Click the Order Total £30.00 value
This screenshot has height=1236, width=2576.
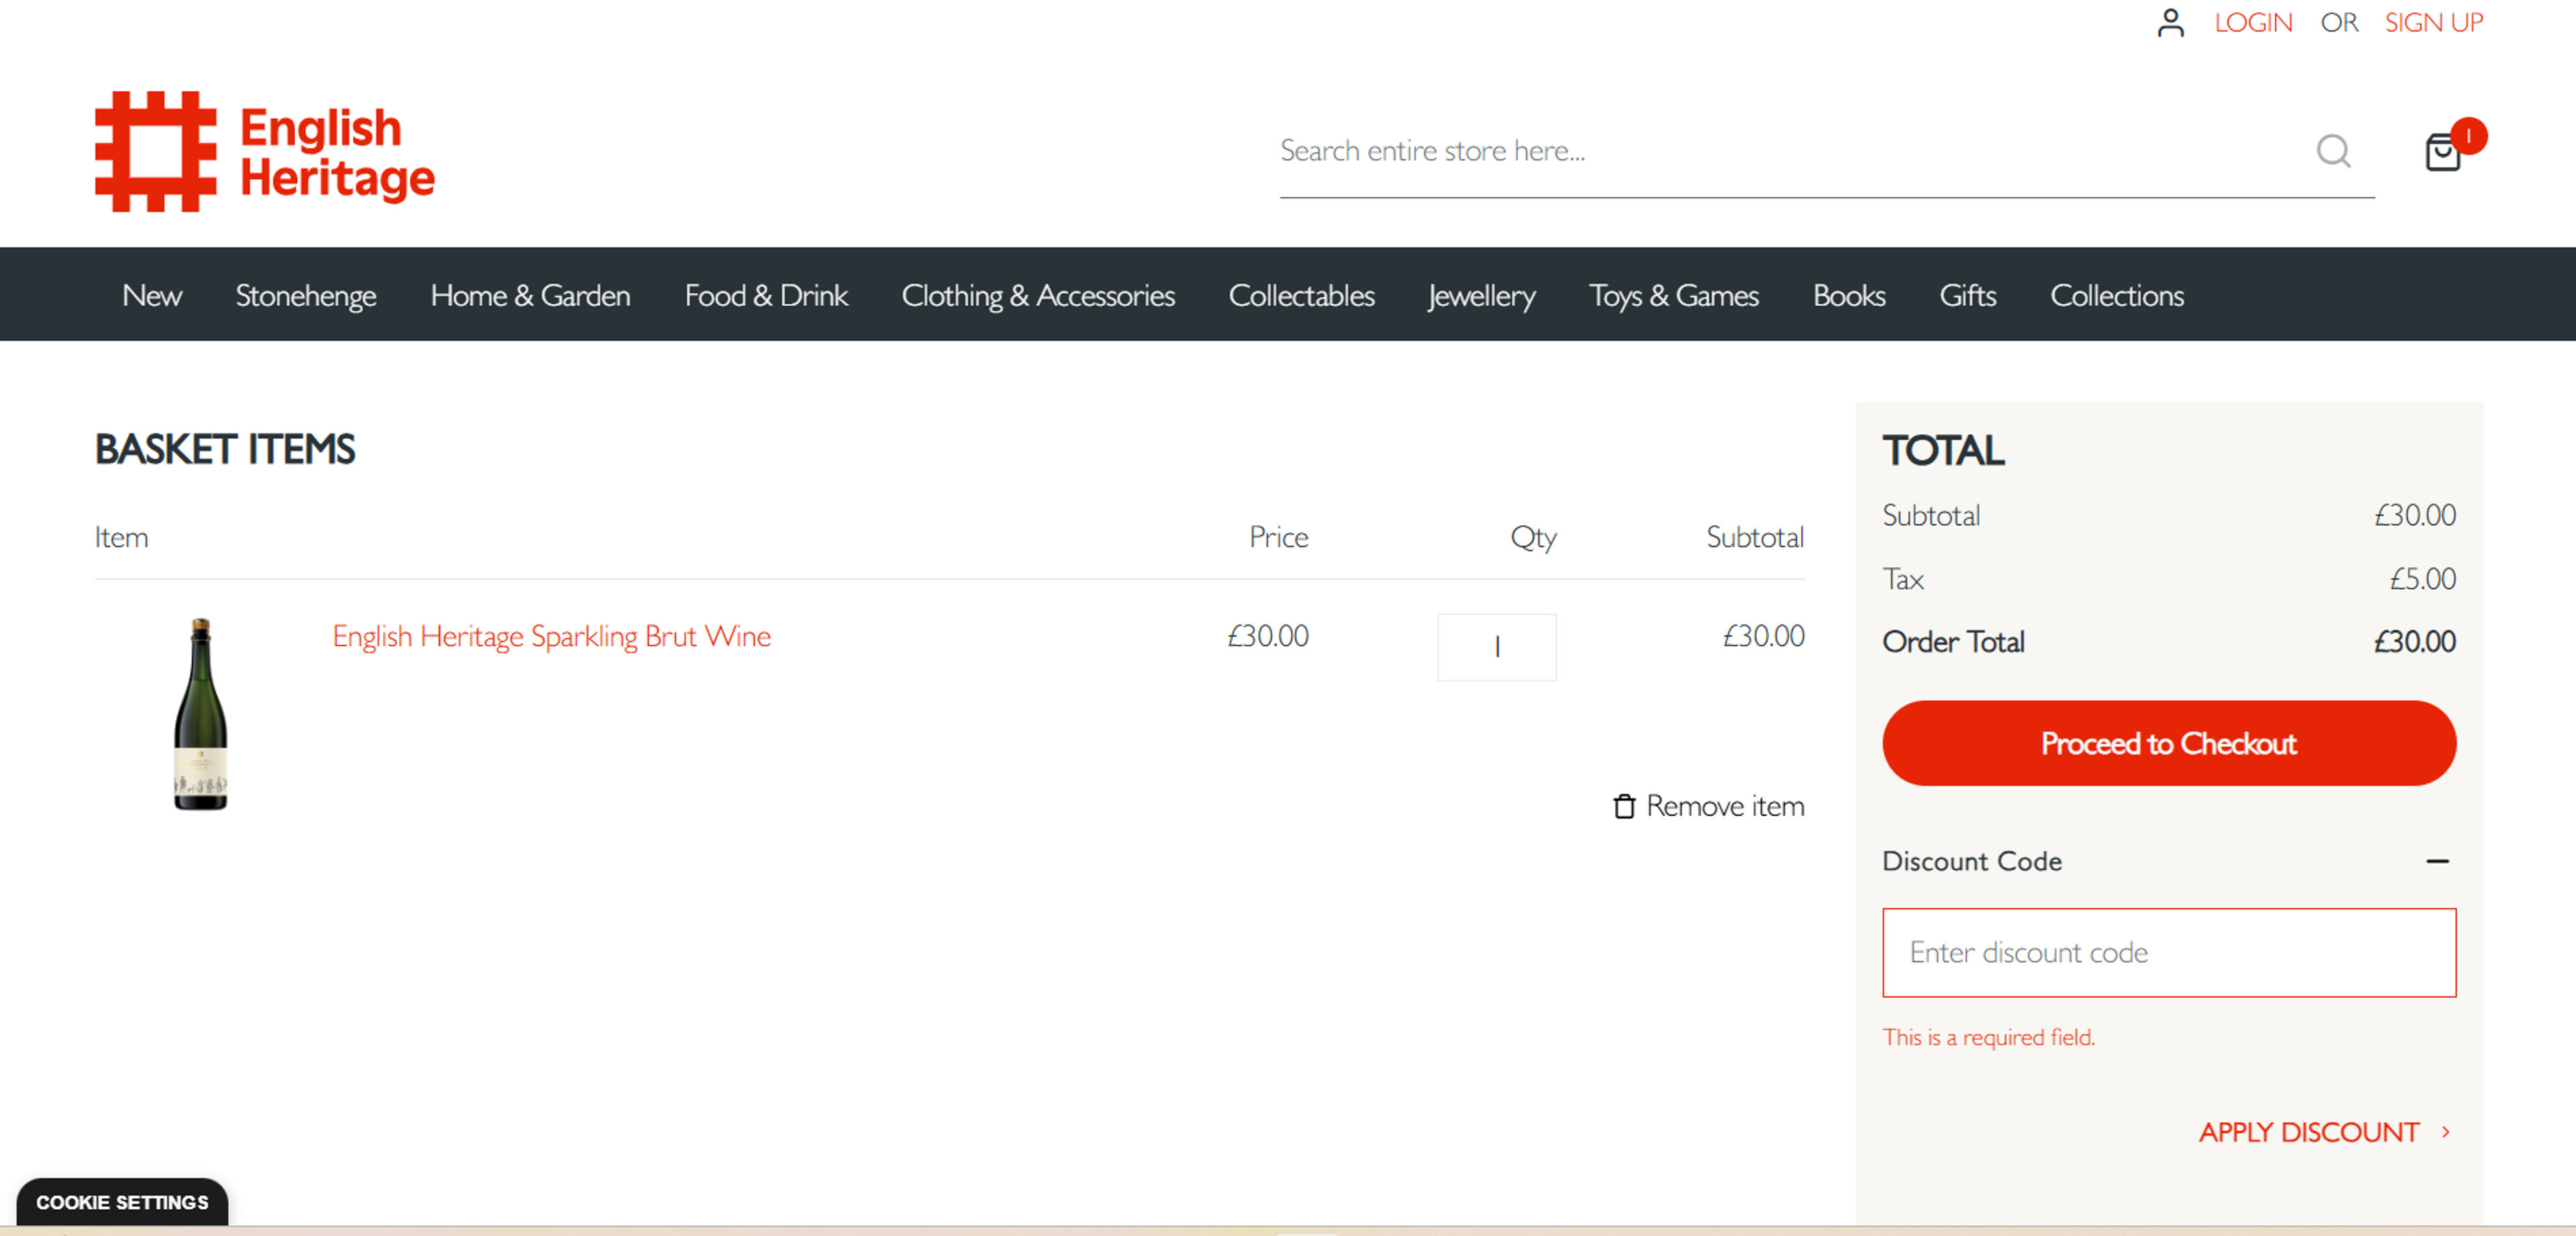click(2414, 641)
